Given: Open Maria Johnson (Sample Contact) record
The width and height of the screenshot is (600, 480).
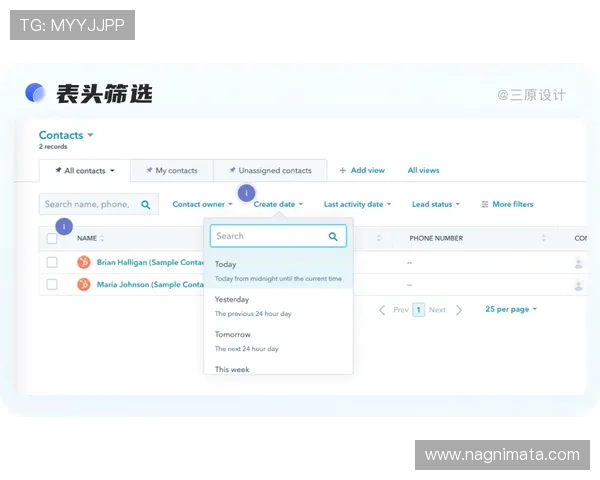Looking at the screenshot, I should point(150,284).
